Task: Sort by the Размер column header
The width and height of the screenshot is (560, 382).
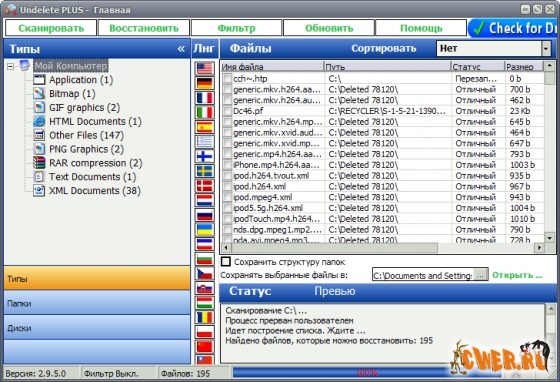Action: (524, 67)
